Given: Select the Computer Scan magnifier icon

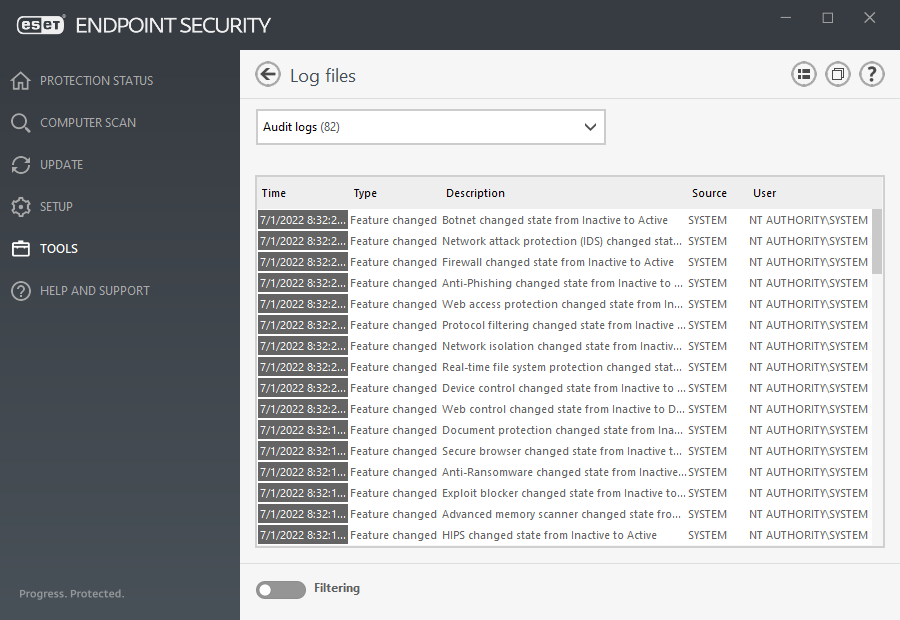Looking at the screenshot, I should (x=19, y=122).
